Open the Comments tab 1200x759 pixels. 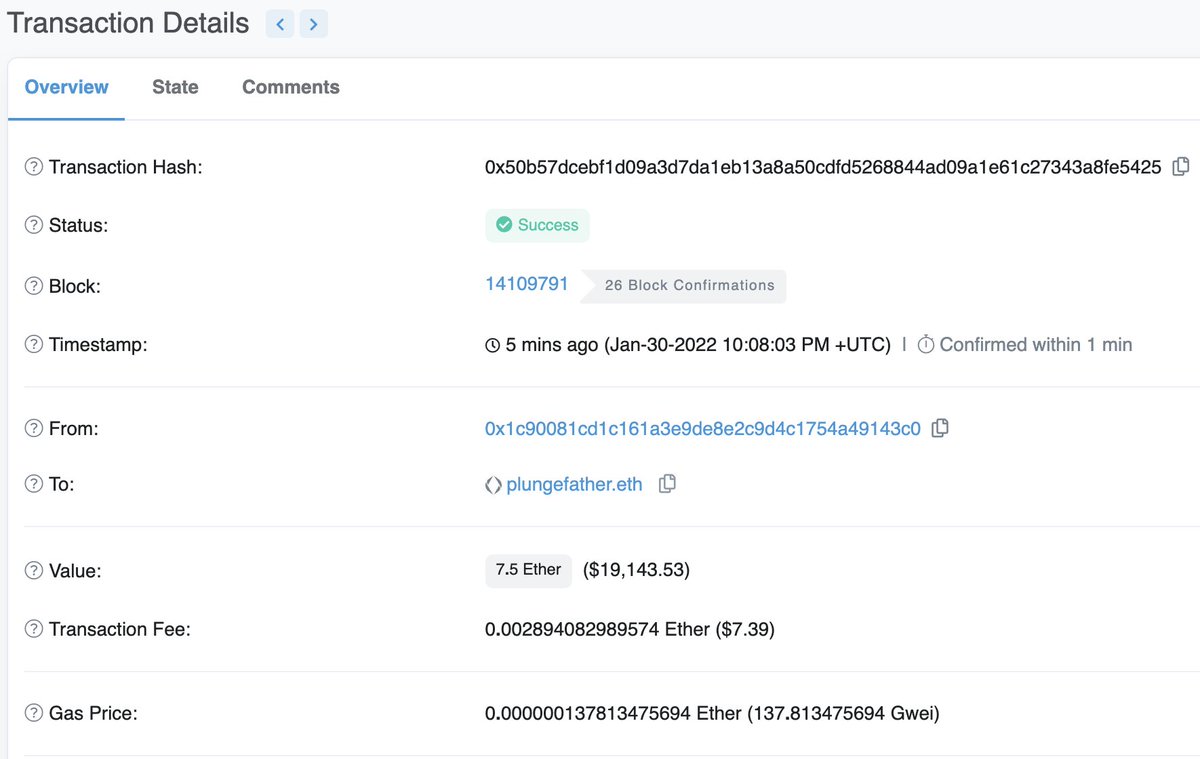coord(290,87)
